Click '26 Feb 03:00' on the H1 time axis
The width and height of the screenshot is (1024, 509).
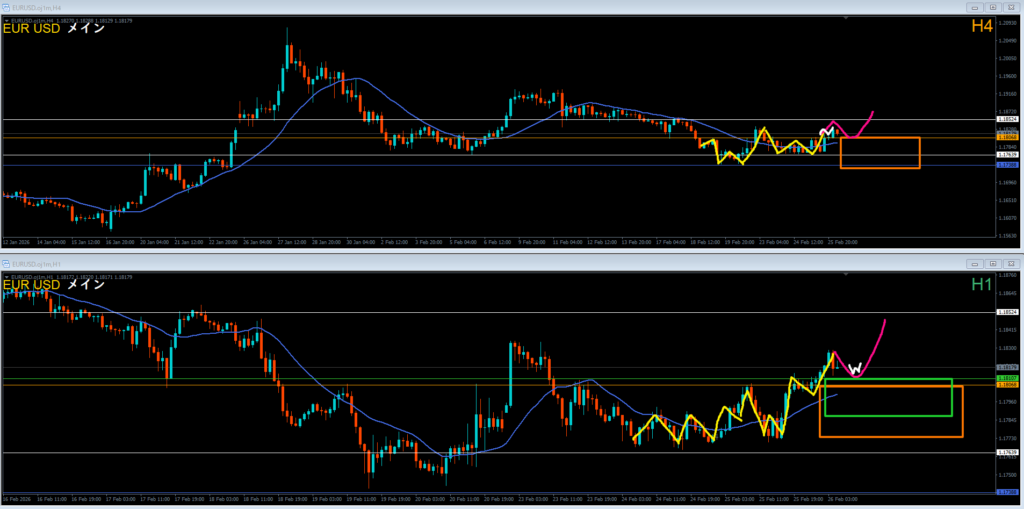pos(842,499)
